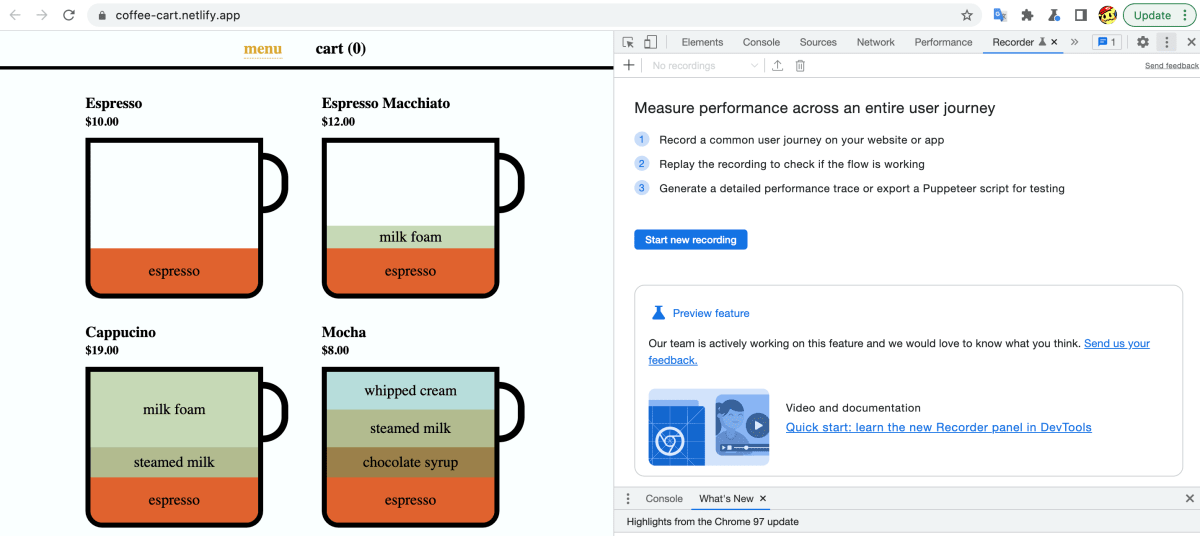Toggle the browser side panel
This screenshot has height=536, width=1200.
[x=1081, y=15]
